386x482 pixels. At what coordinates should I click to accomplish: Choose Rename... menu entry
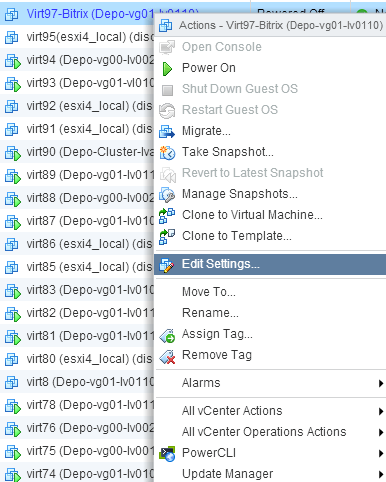click(271, 313)
